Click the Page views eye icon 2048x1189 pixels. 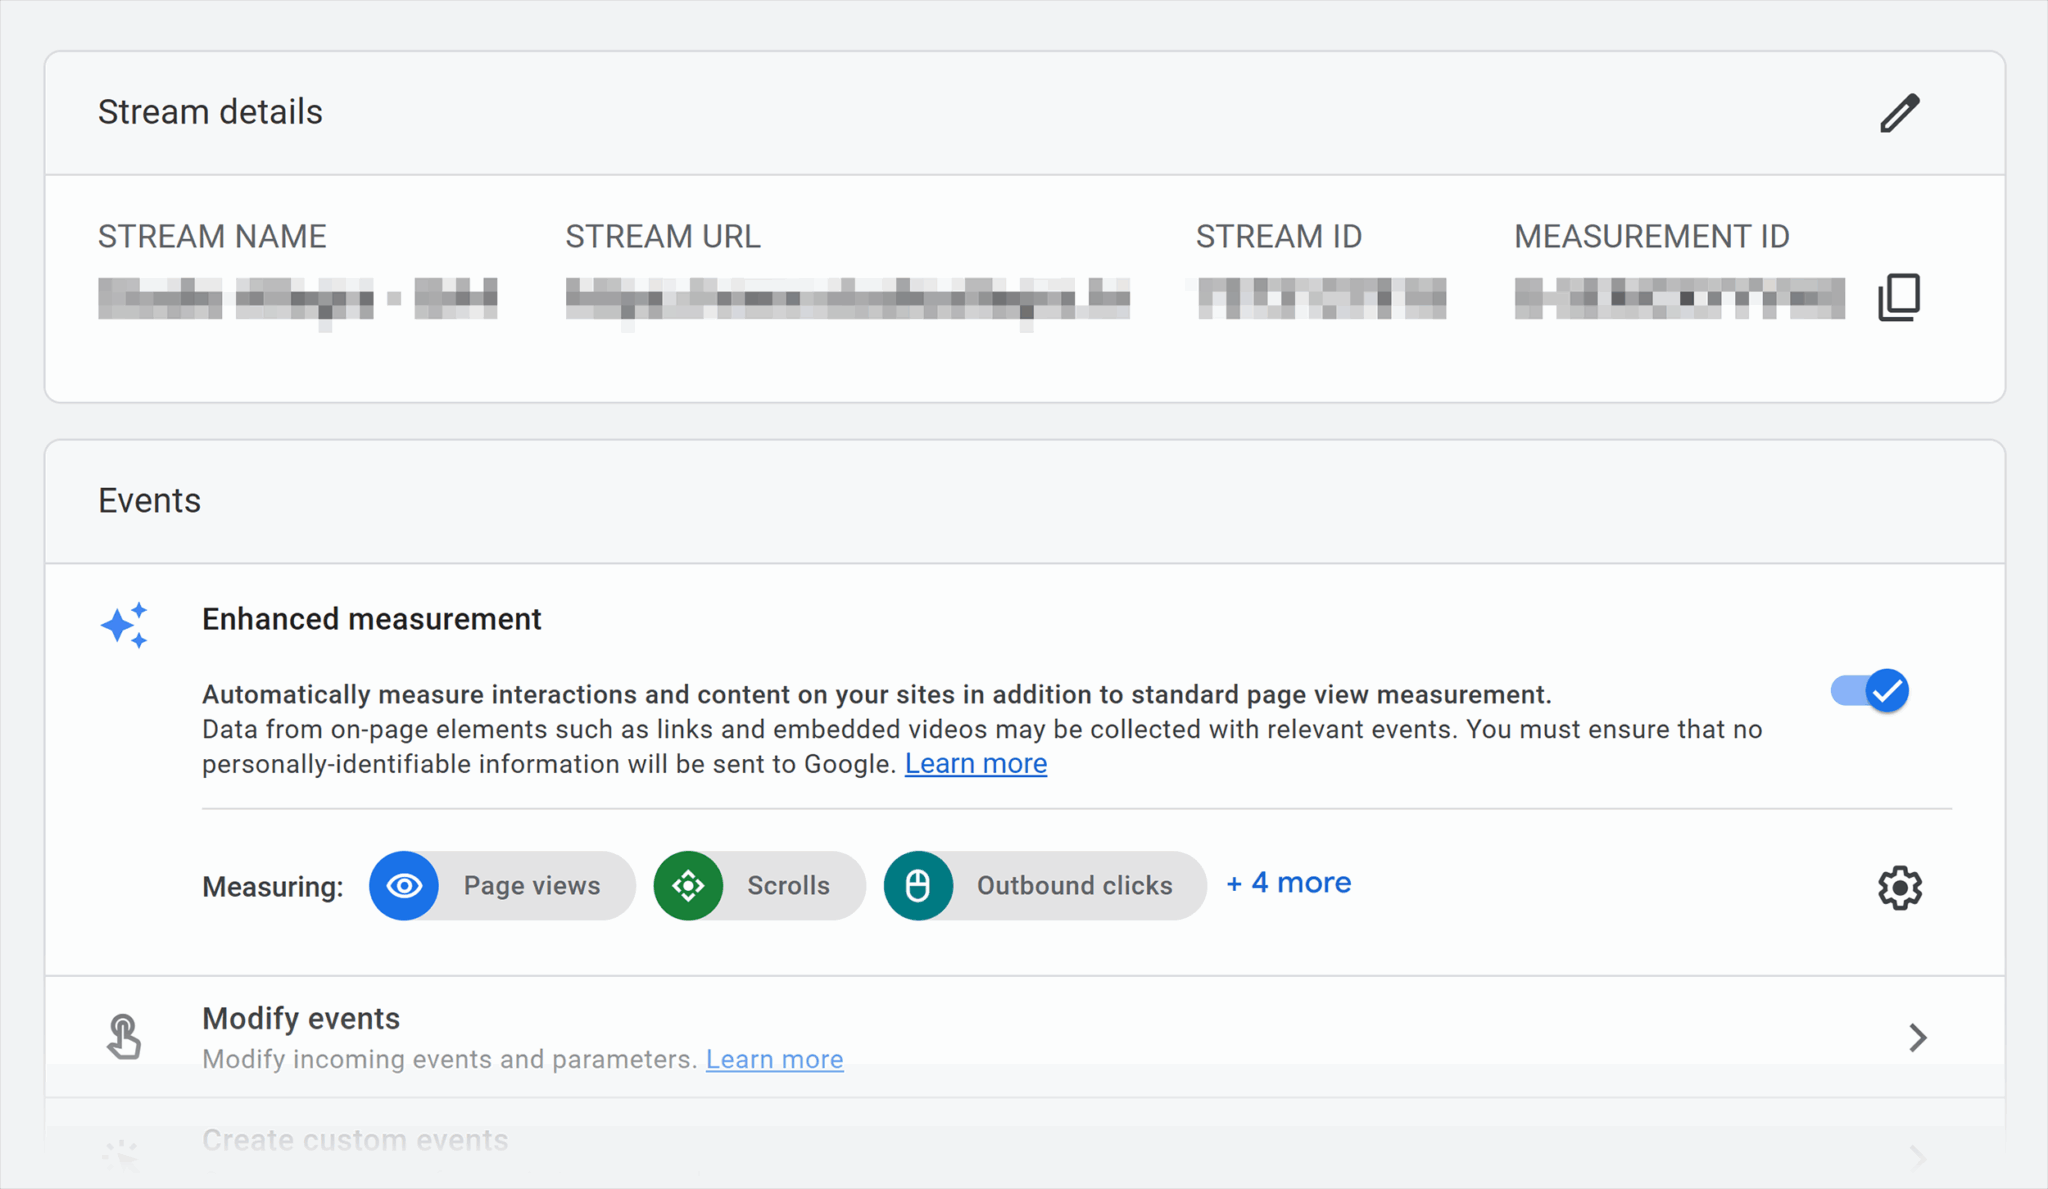pyautogui.click(x=404, y=885)
